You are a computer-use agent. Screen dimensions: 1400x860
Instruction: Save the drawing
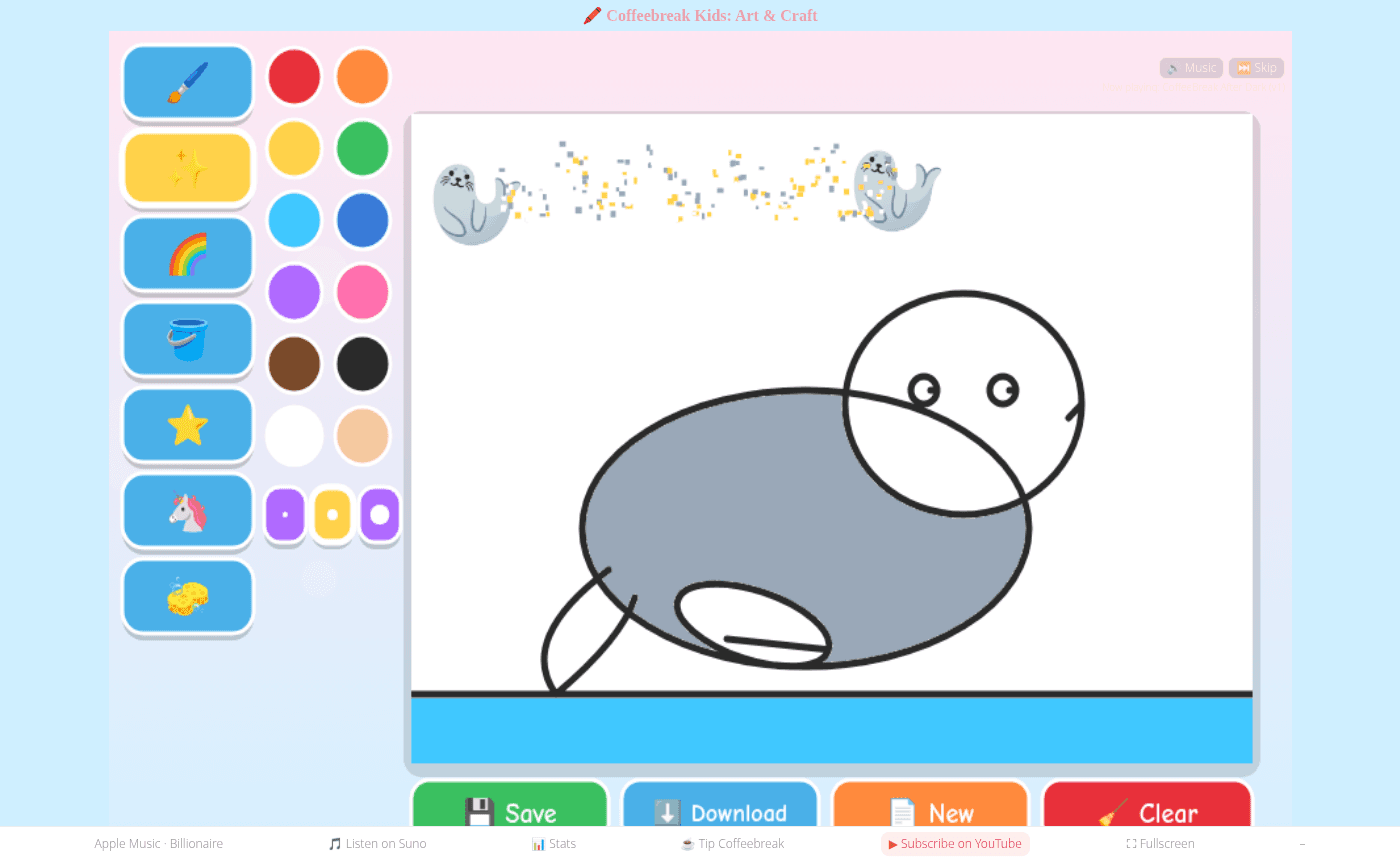pyautogui.click(x=510, y=805)
